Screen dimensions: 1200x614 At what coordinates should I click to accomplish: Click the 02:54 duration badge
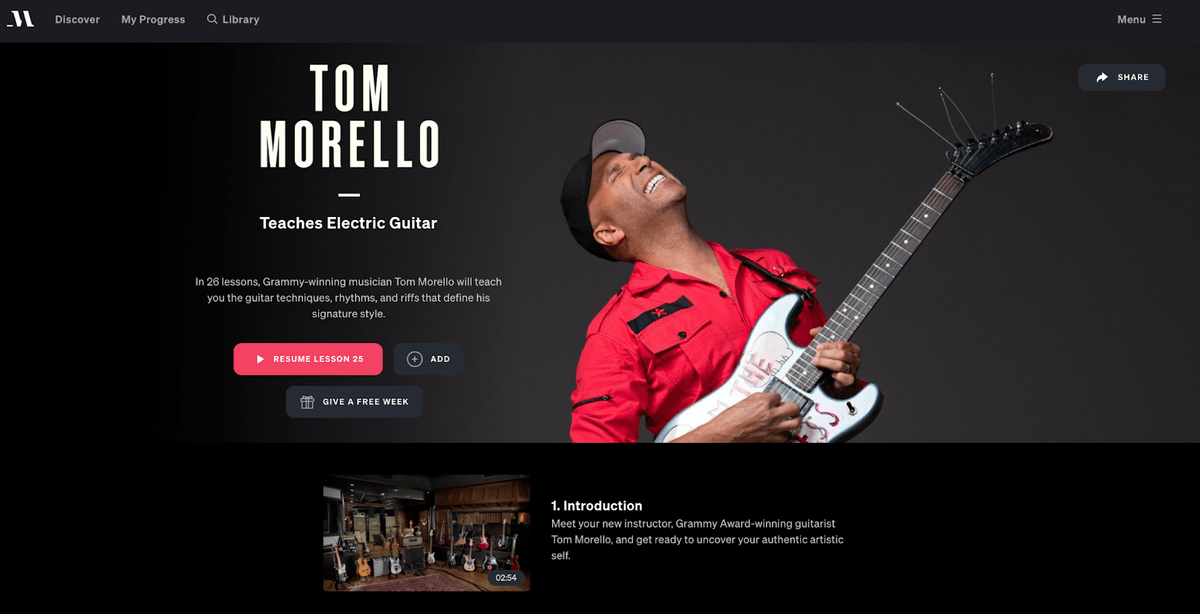[506, 577]
